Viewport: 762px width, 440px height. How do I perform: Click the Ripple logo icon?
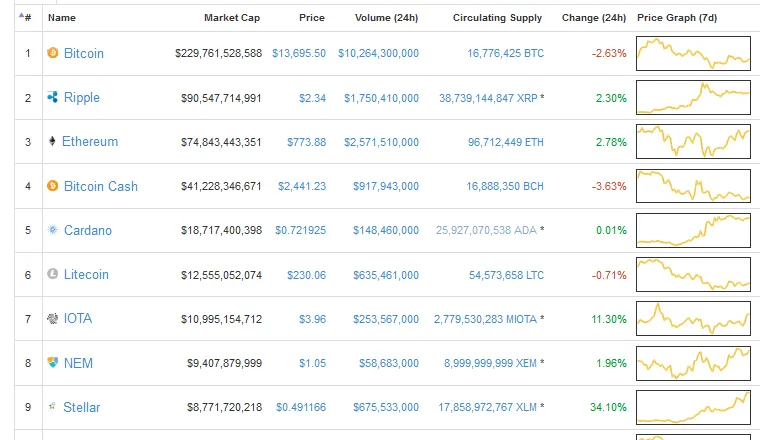click(52, 97)
